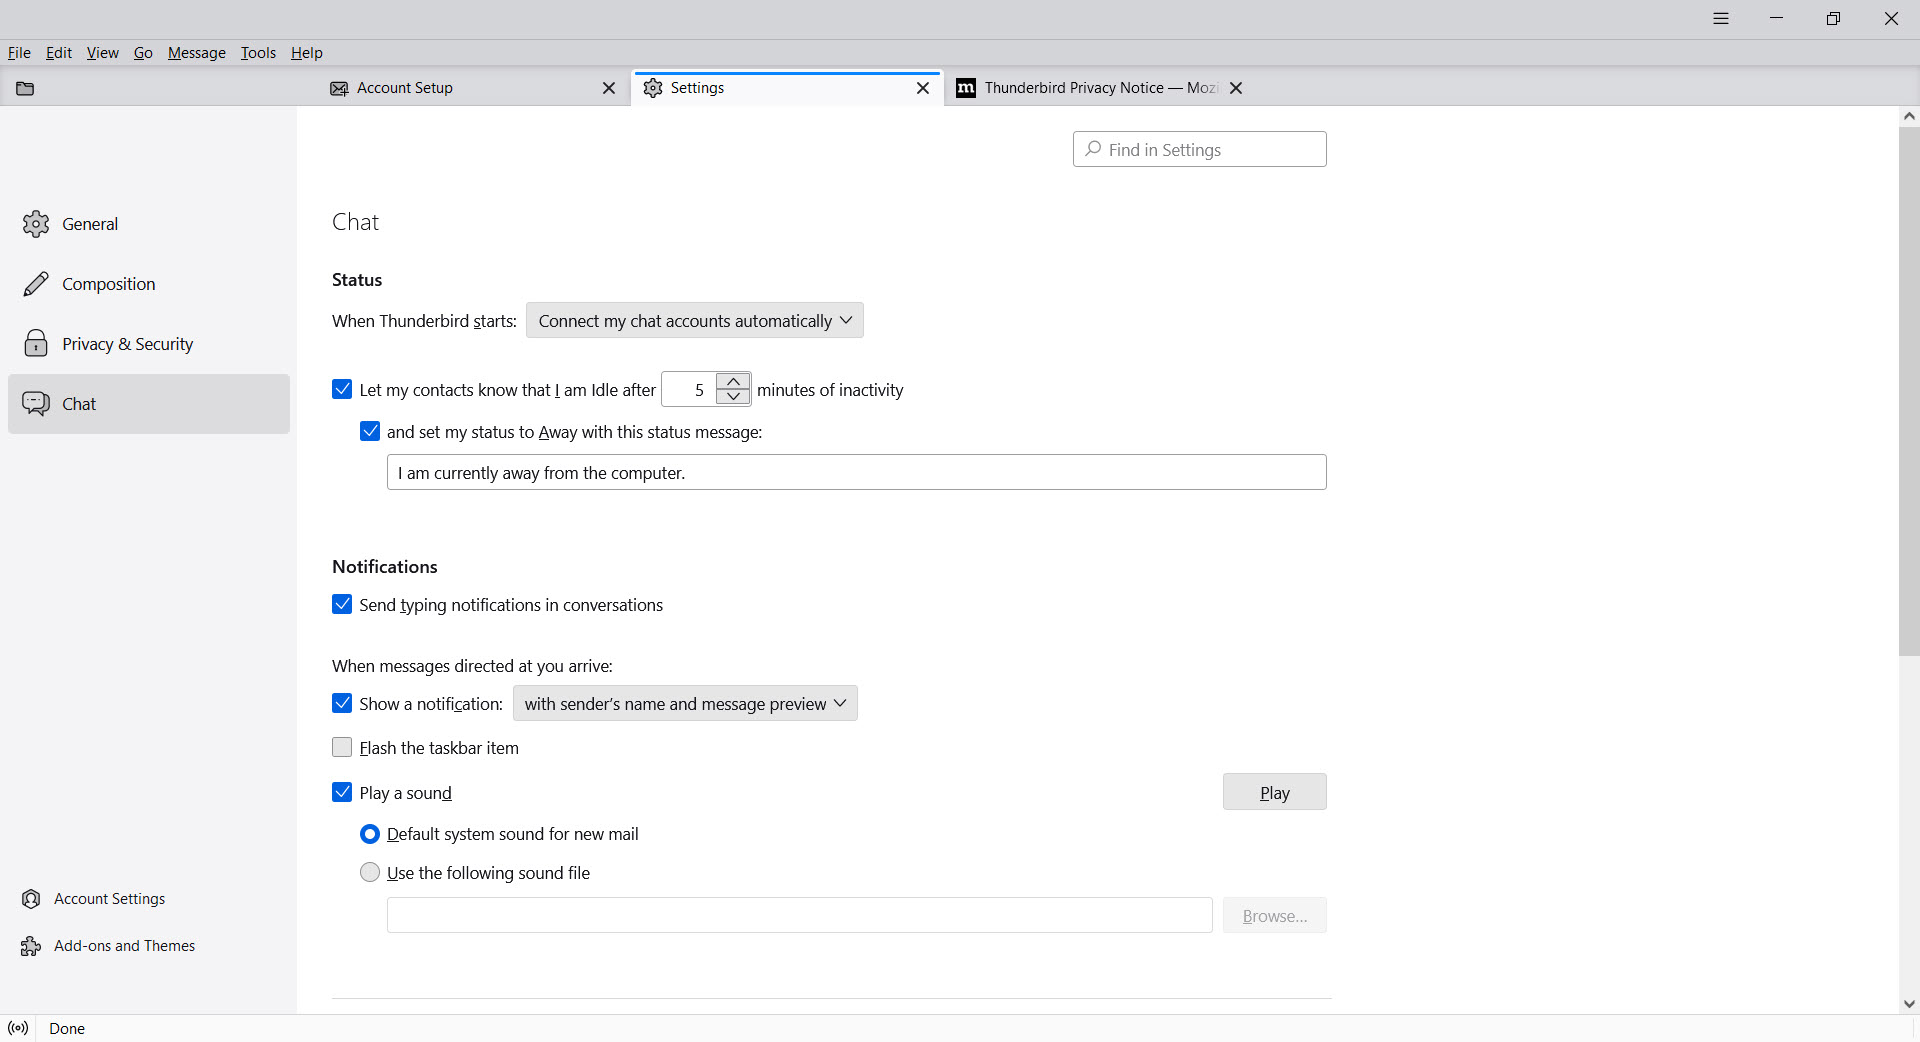
Task: Open Add-ons and Themes puzzle icon
Action: click(x=31, y=946)
